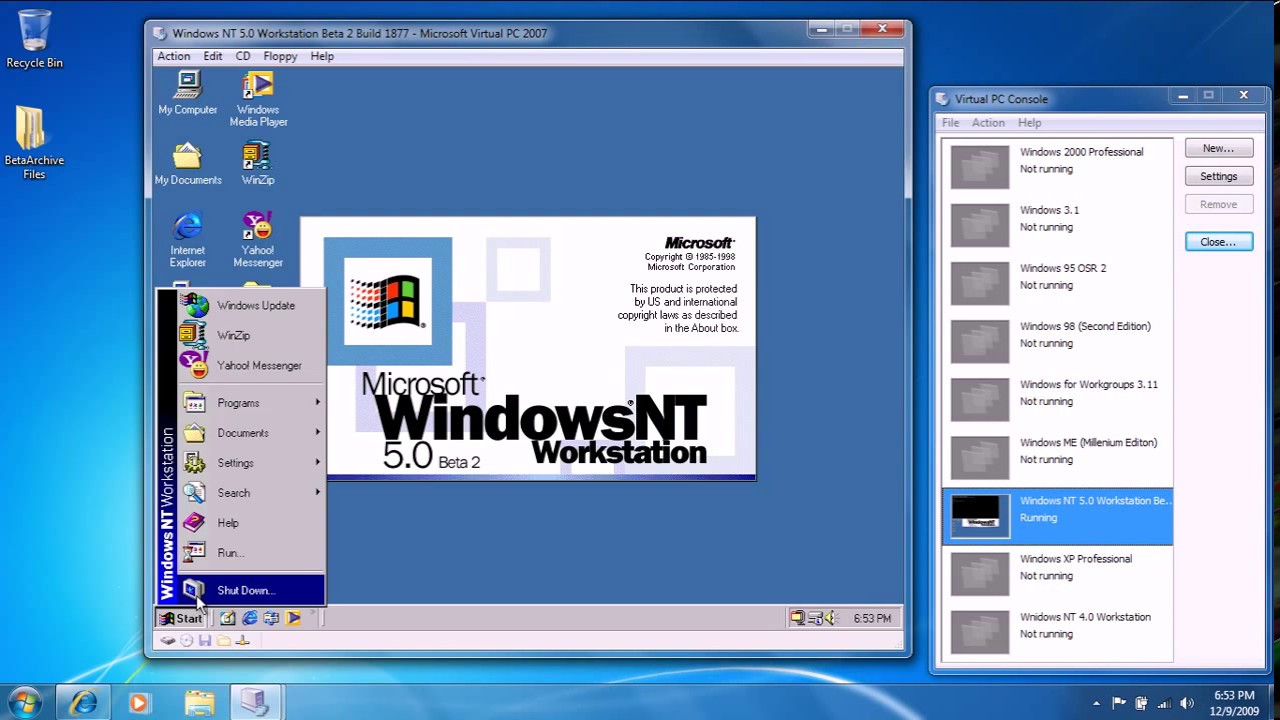This screenshot has width=1280, height=720.
Task: Select Windows for Workgroups 3.11 machine
Action: 1057,398
